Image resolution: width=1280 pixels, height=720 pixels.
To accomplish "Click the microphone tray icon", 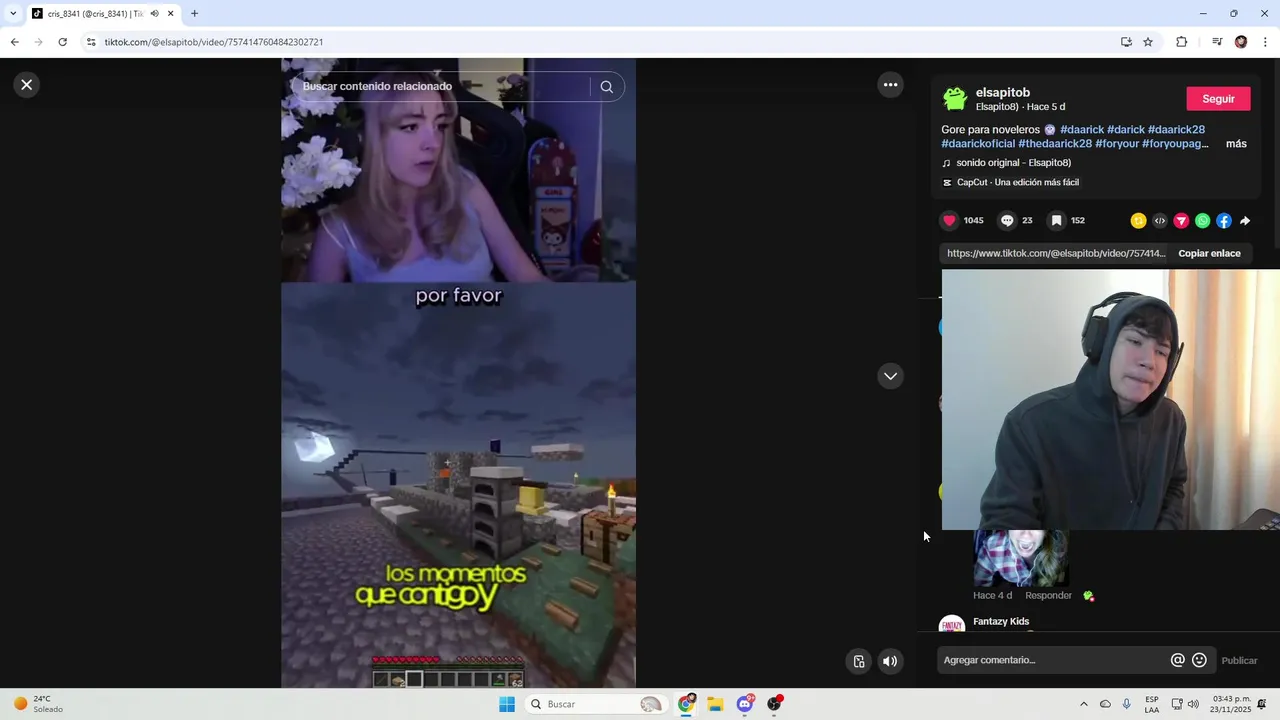I will [x=1126, y=704].
